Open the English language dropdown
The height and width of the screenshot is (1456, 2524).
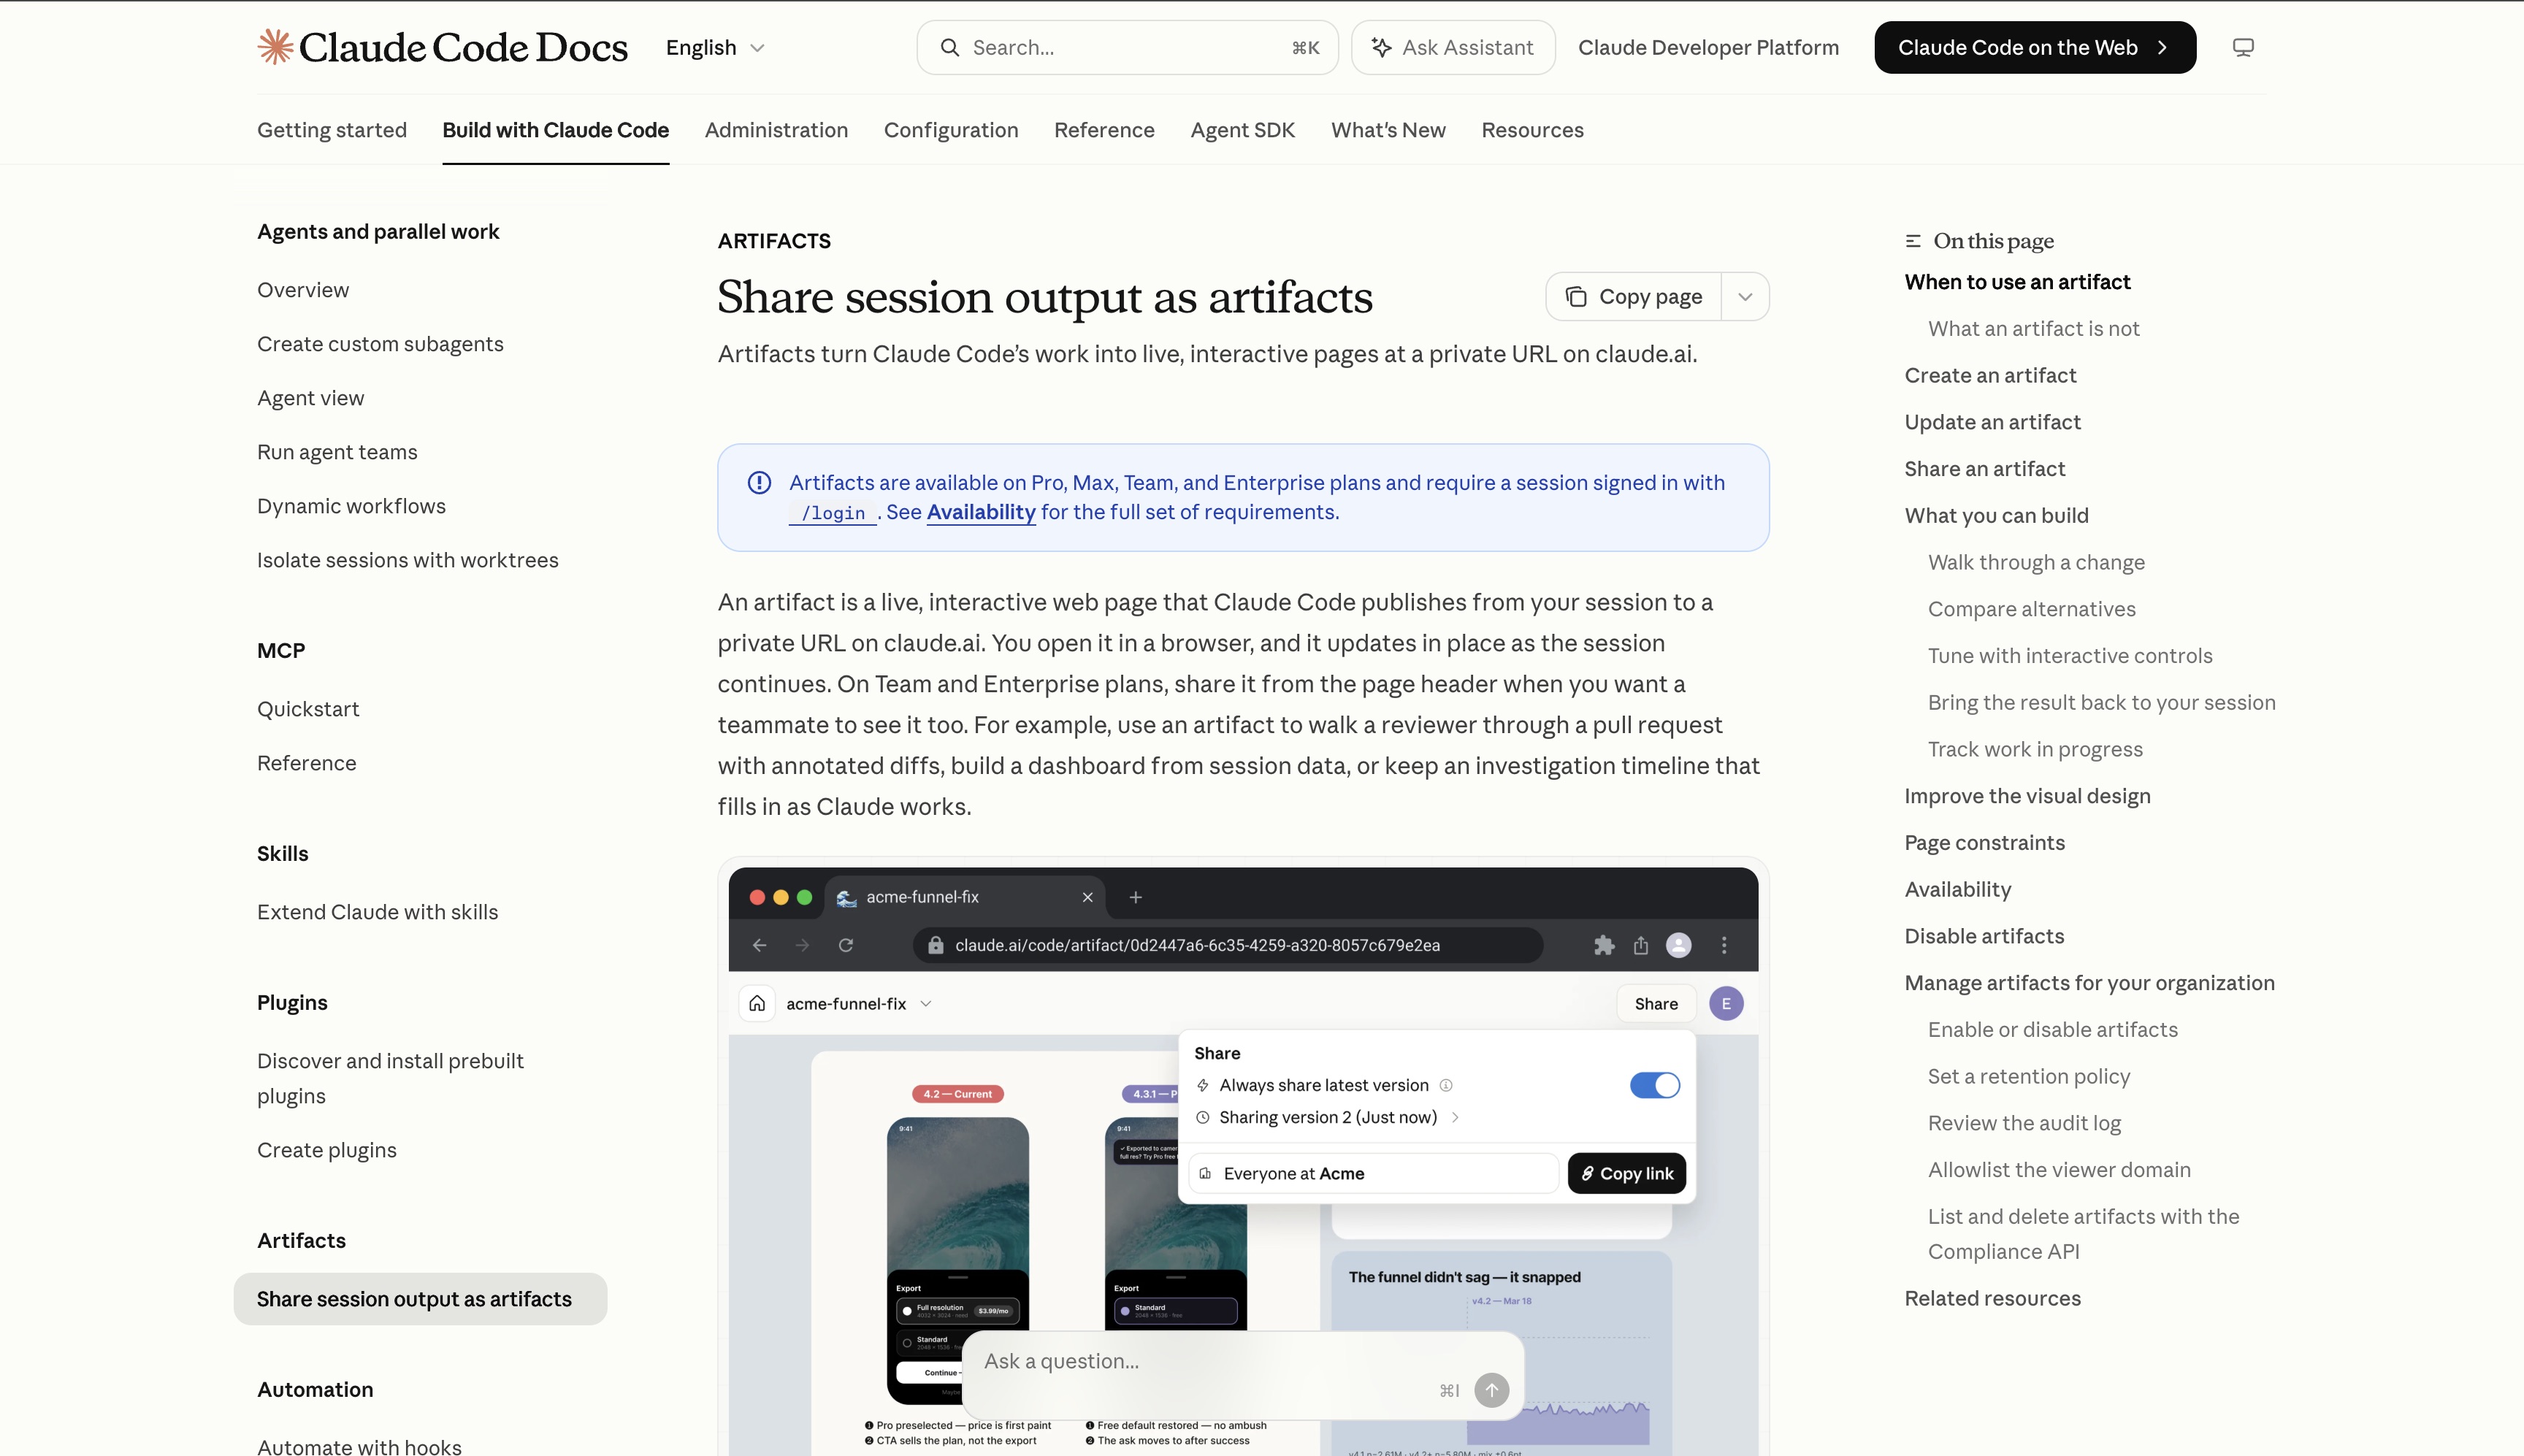[716, 47]
